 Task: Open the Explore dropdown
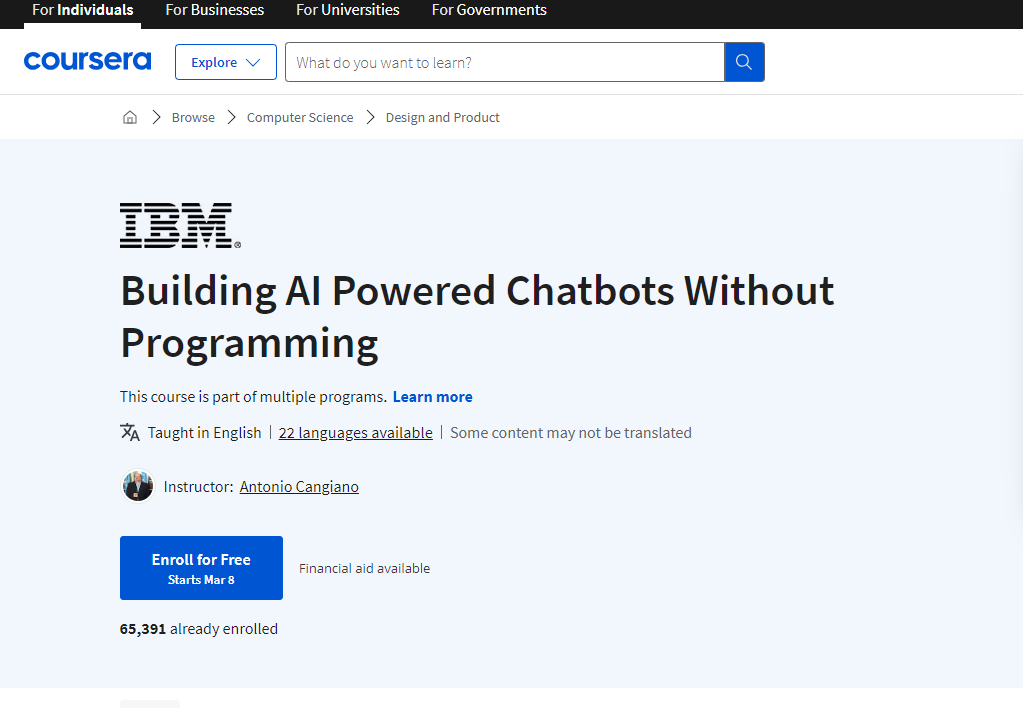pyautogui.click(x=226, y=62)
